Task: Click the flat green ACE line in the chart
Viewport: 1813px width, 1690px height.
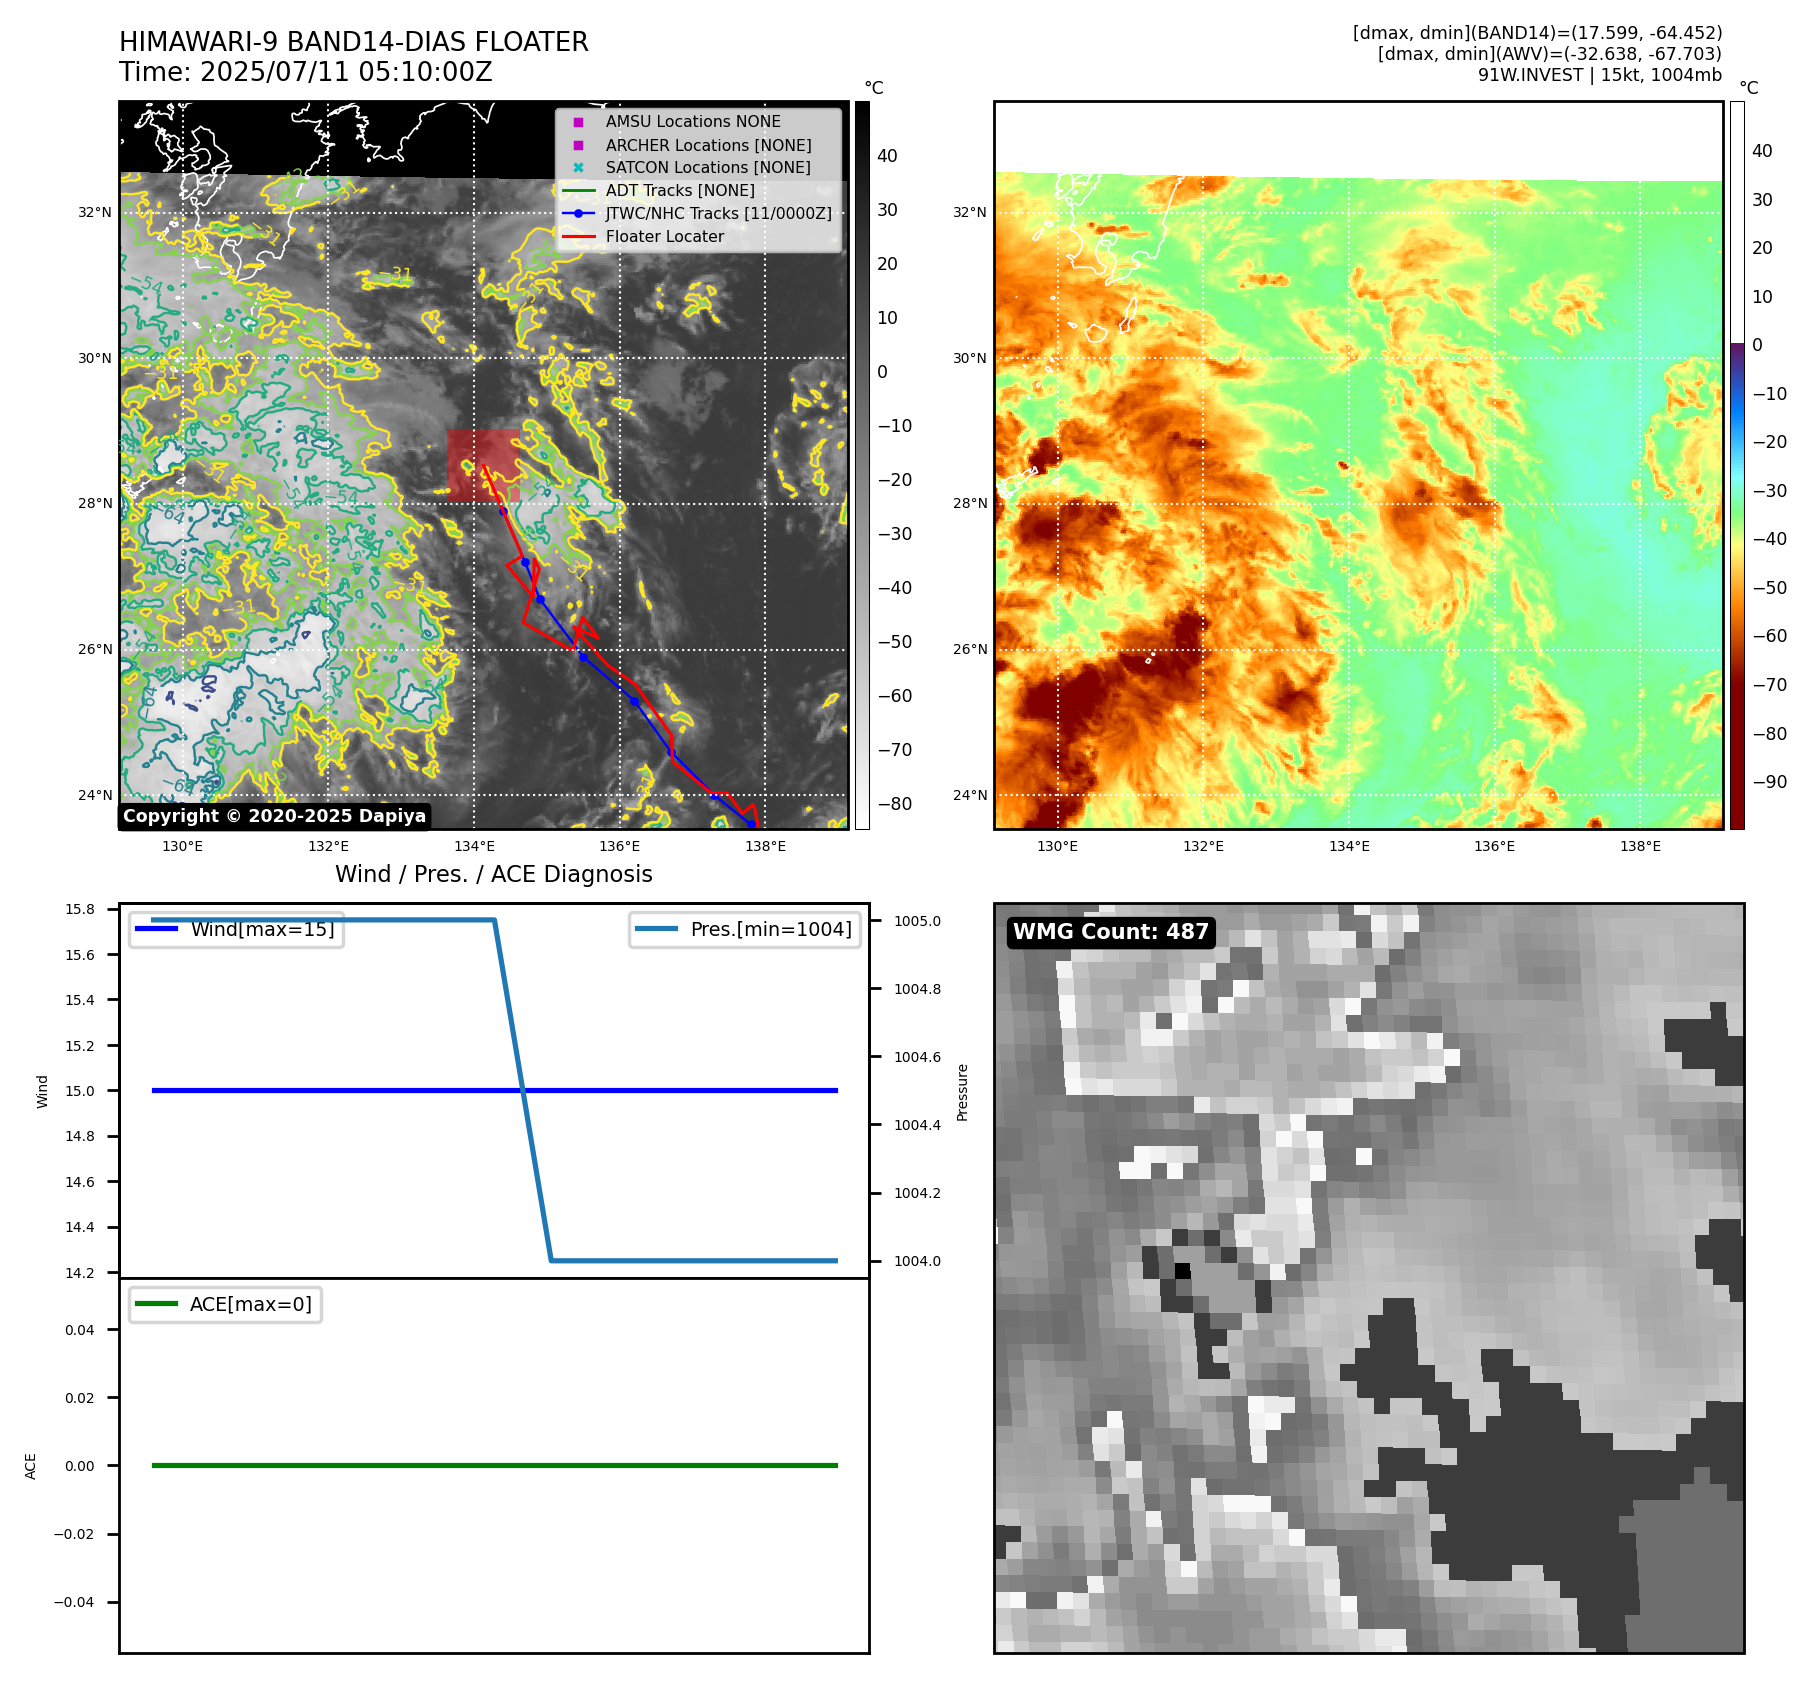Action: click(x=494, y=1465)
